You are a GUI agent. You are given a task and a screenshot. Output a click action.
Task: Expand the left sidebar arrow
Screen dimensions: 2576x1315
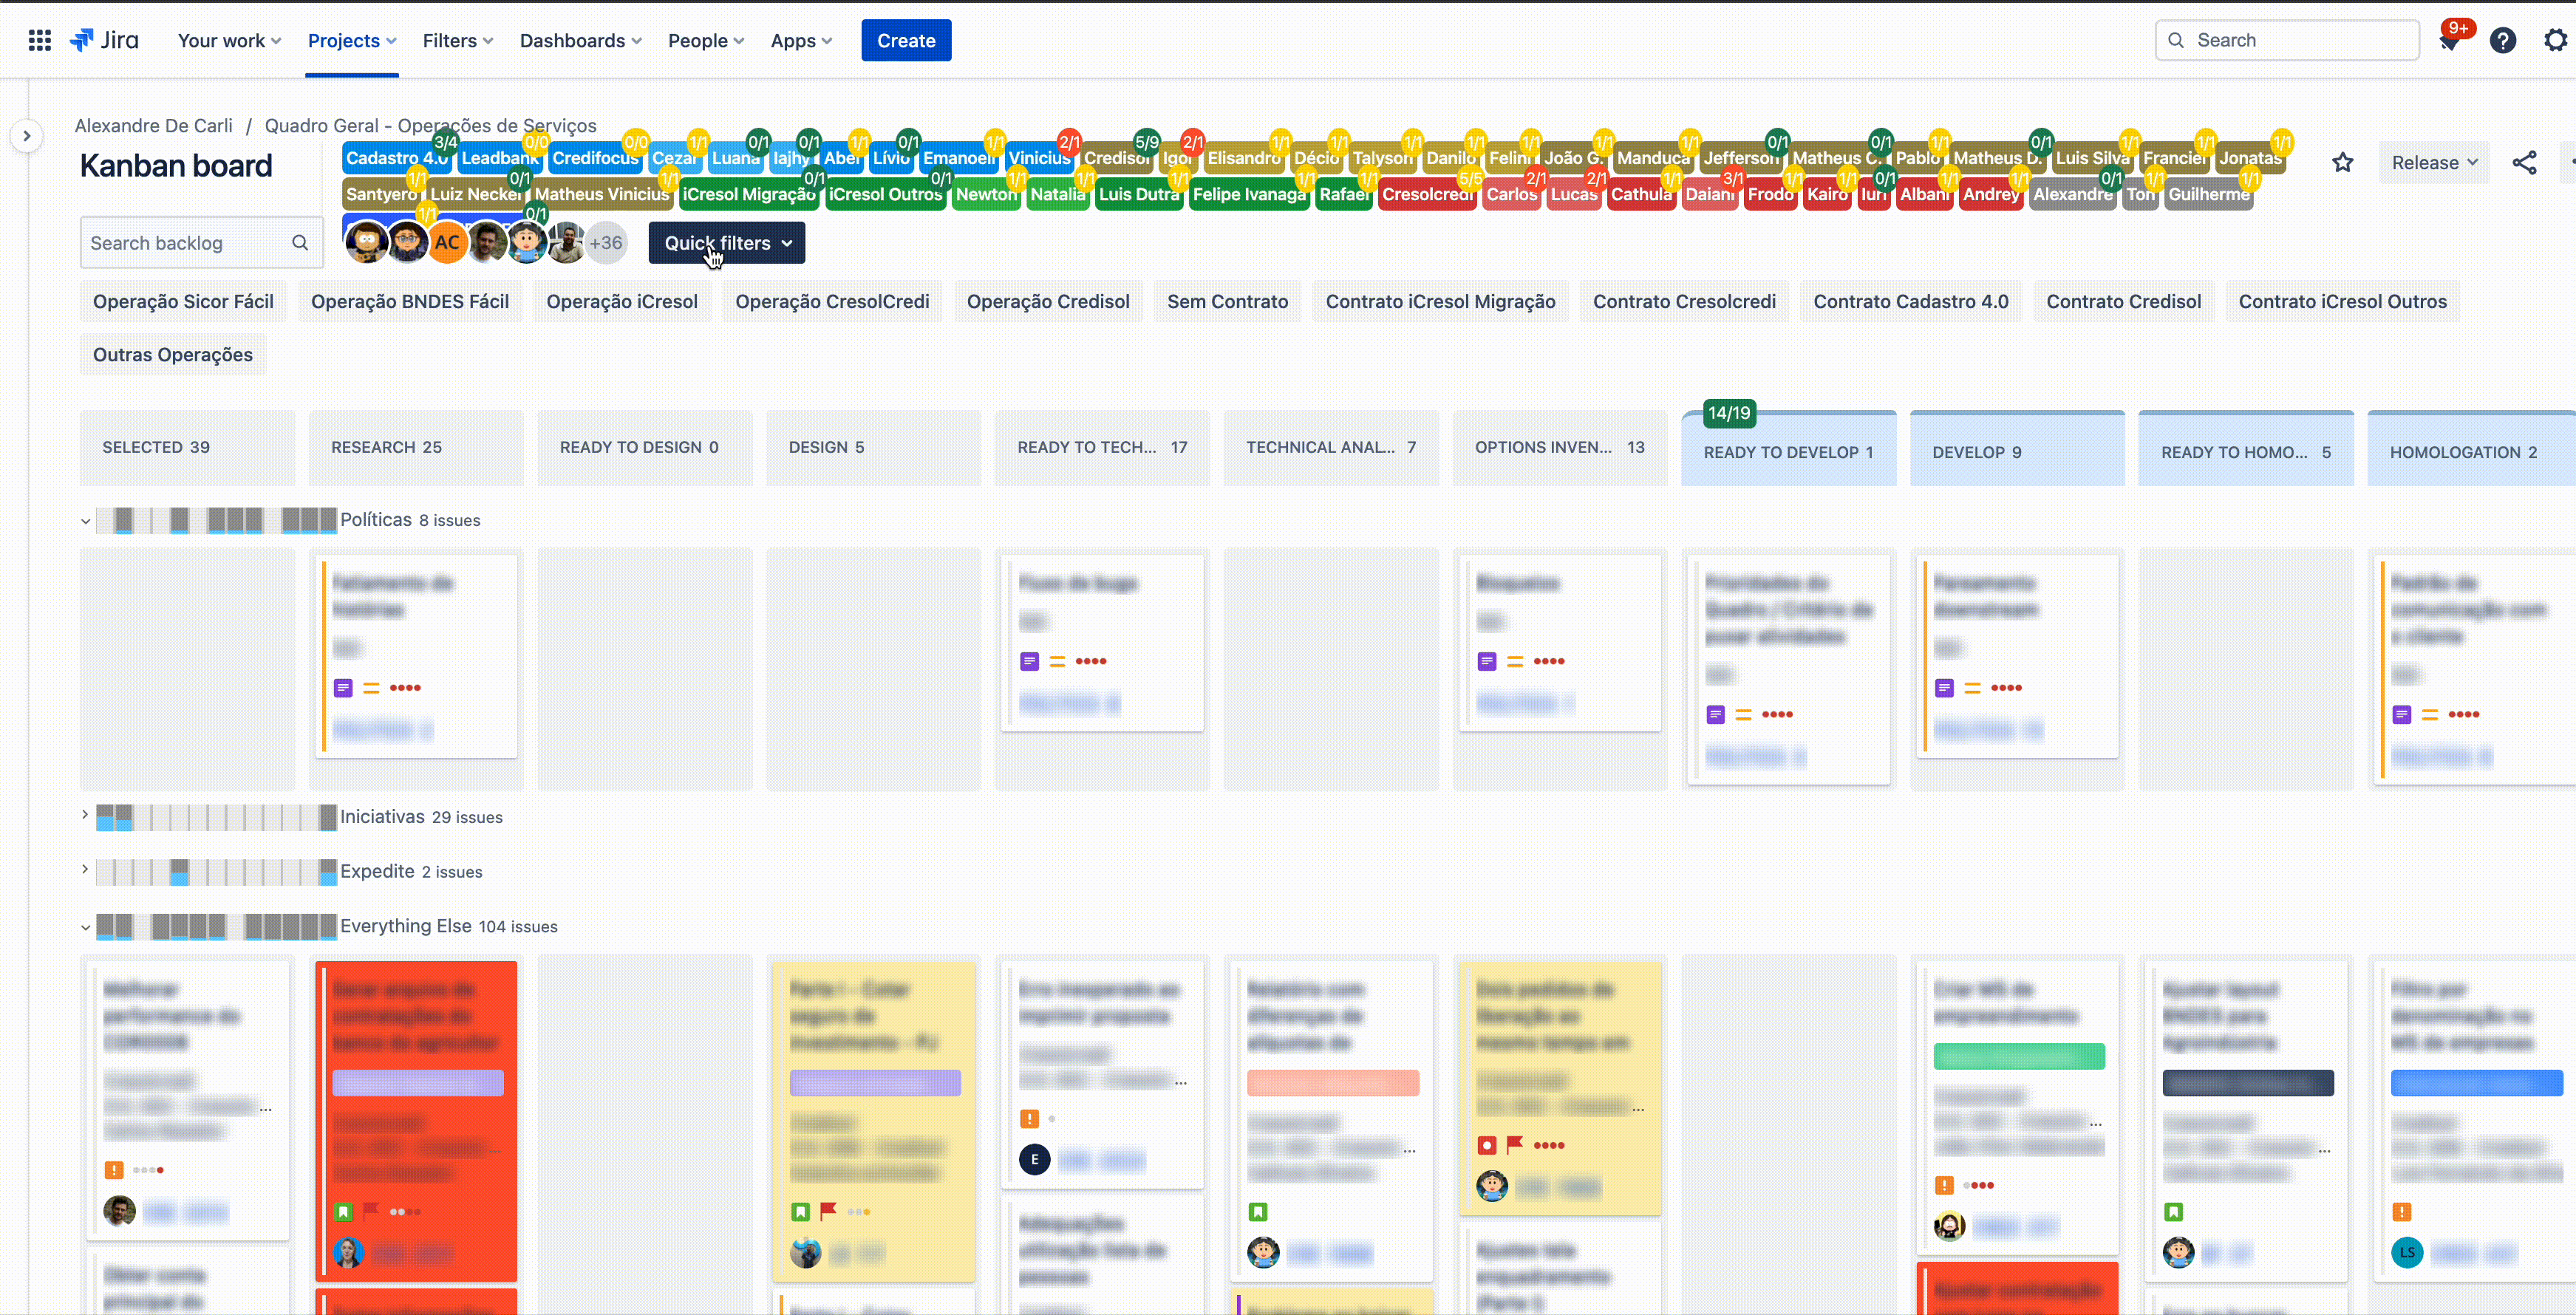(x=27, y=136)
